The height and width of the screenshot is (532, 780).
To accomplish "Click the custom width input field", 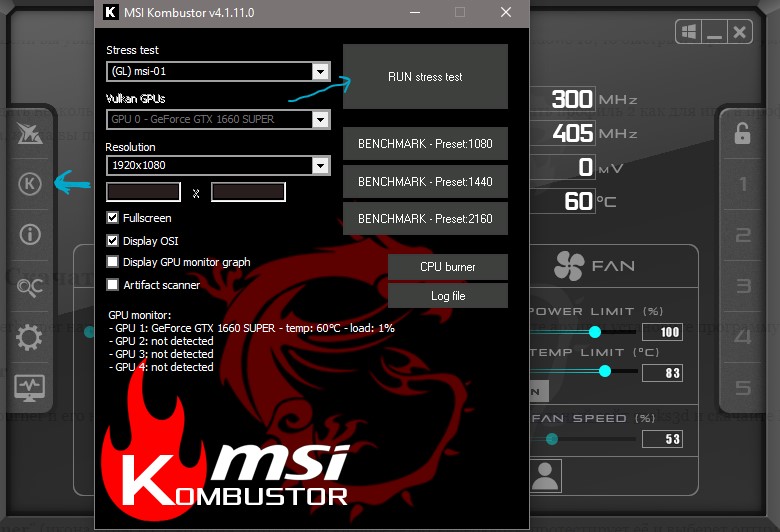I will pos(143,192).
